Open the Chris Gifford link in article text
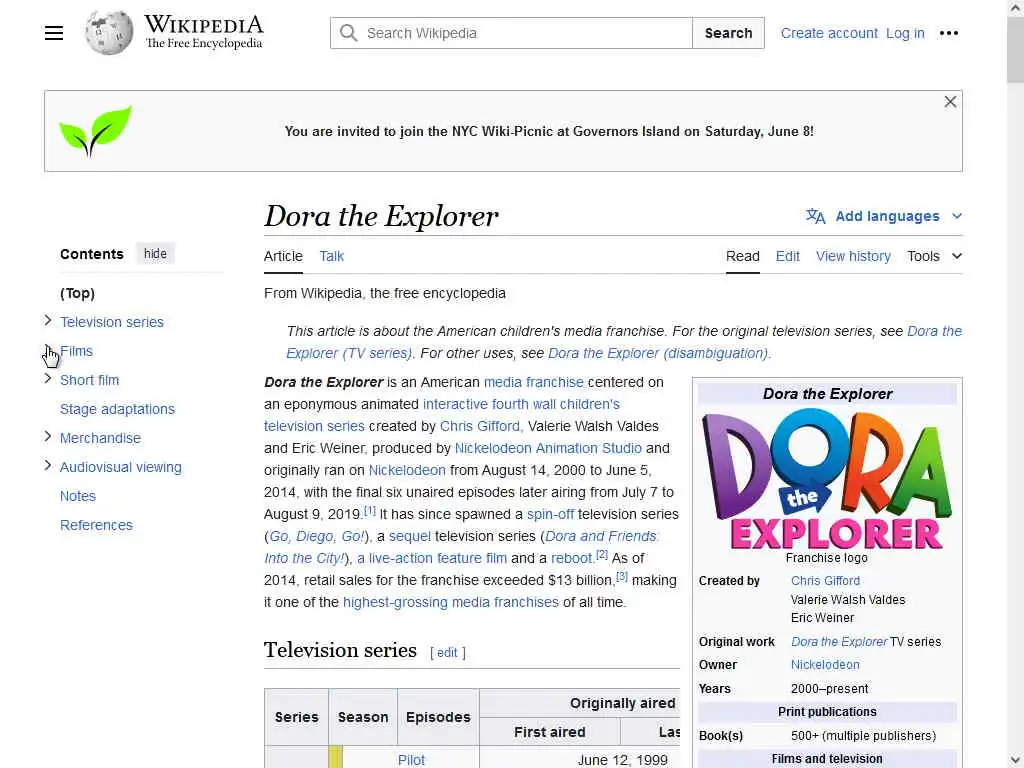 (x=480, y=426)
